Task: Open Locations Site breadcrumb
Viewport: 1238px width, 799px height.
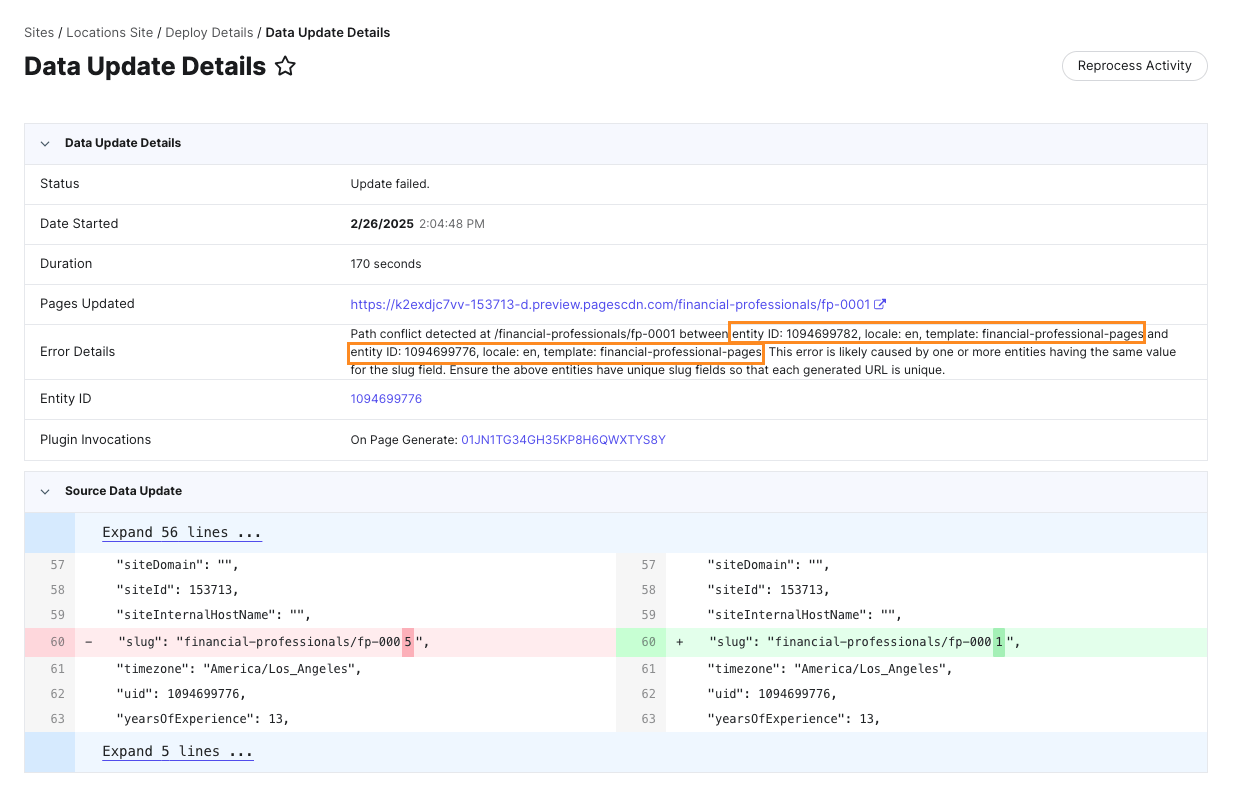Action: coord(110,32)
